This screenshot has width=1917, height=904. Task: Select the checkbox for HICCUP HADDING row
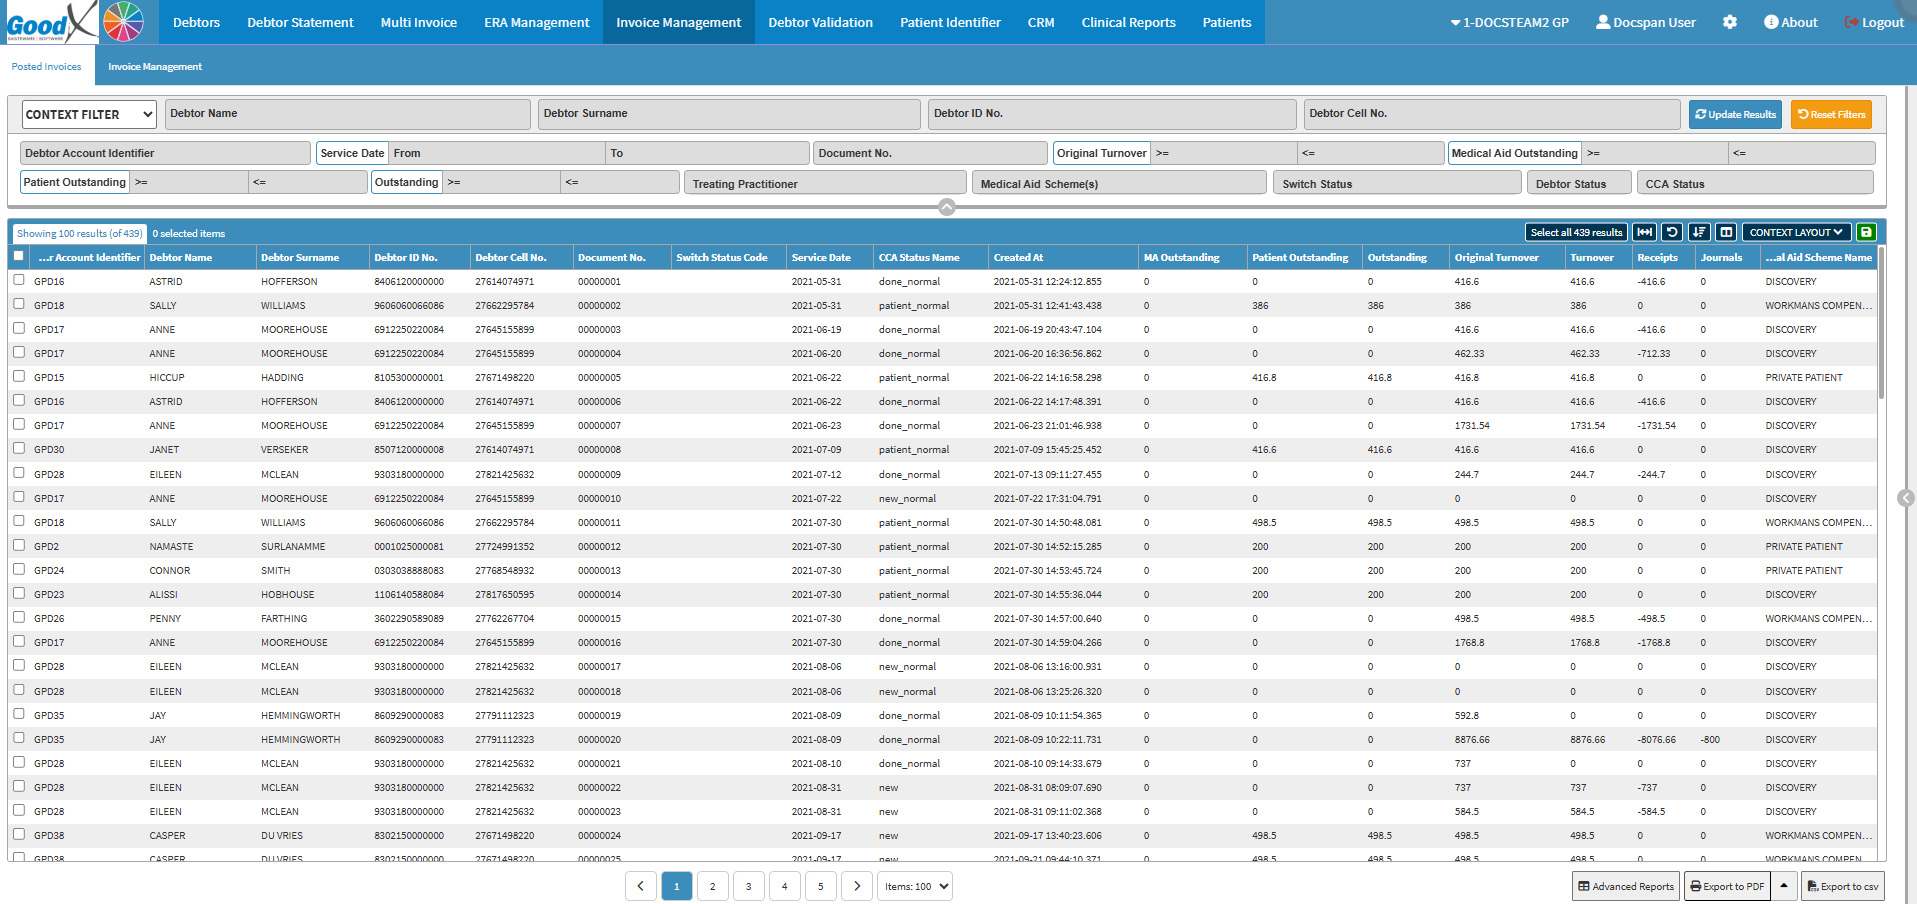coord(19,376)
